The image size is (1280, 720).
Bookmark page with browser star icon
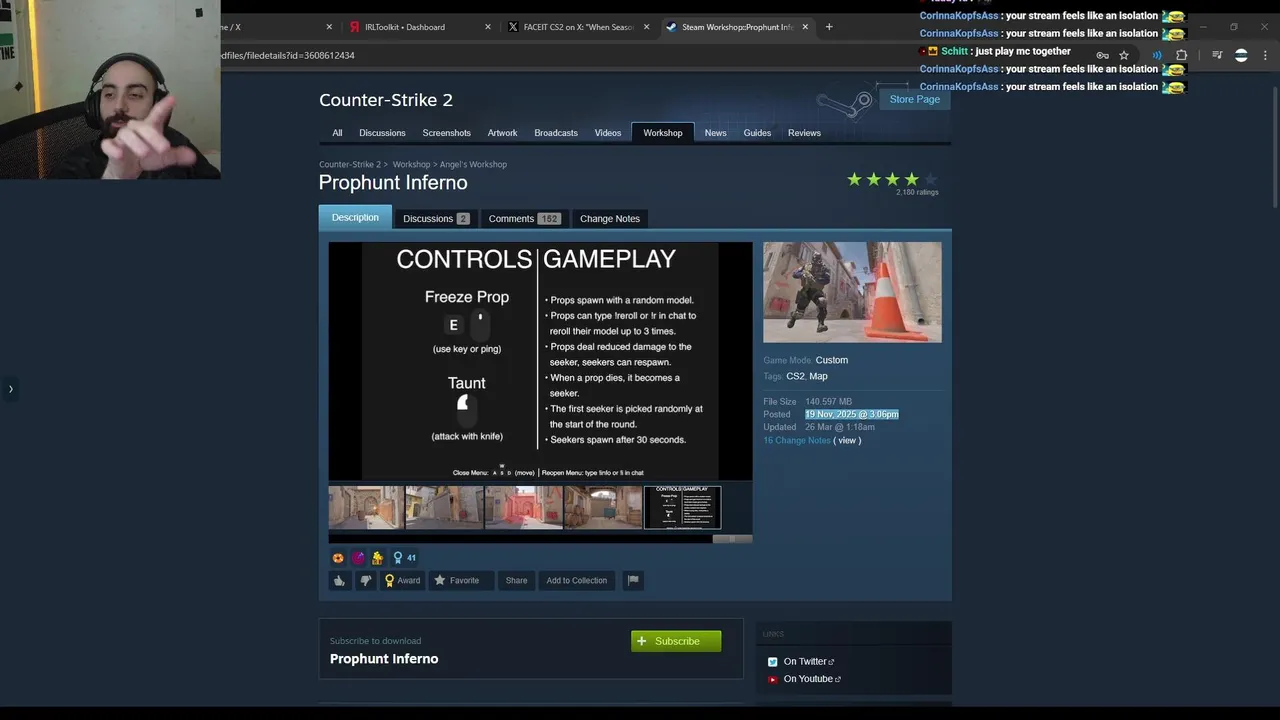[x=1124, y=55]
